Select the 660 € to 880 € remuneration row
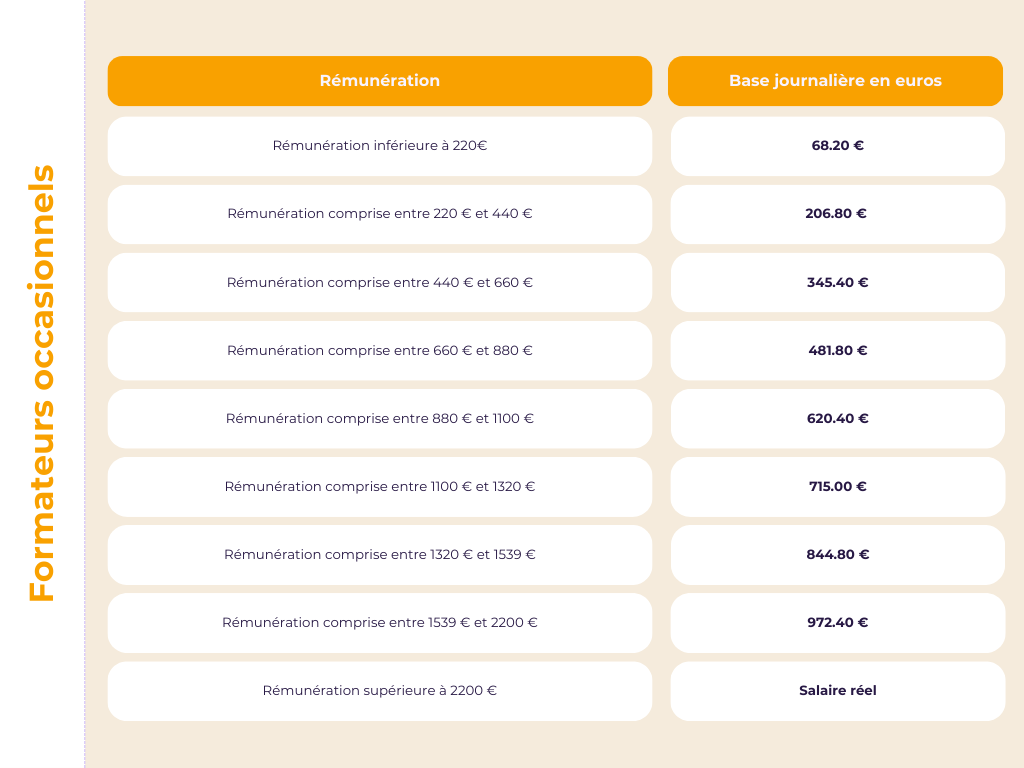This screenshot has height=768, width=1024. coord(380,350)
